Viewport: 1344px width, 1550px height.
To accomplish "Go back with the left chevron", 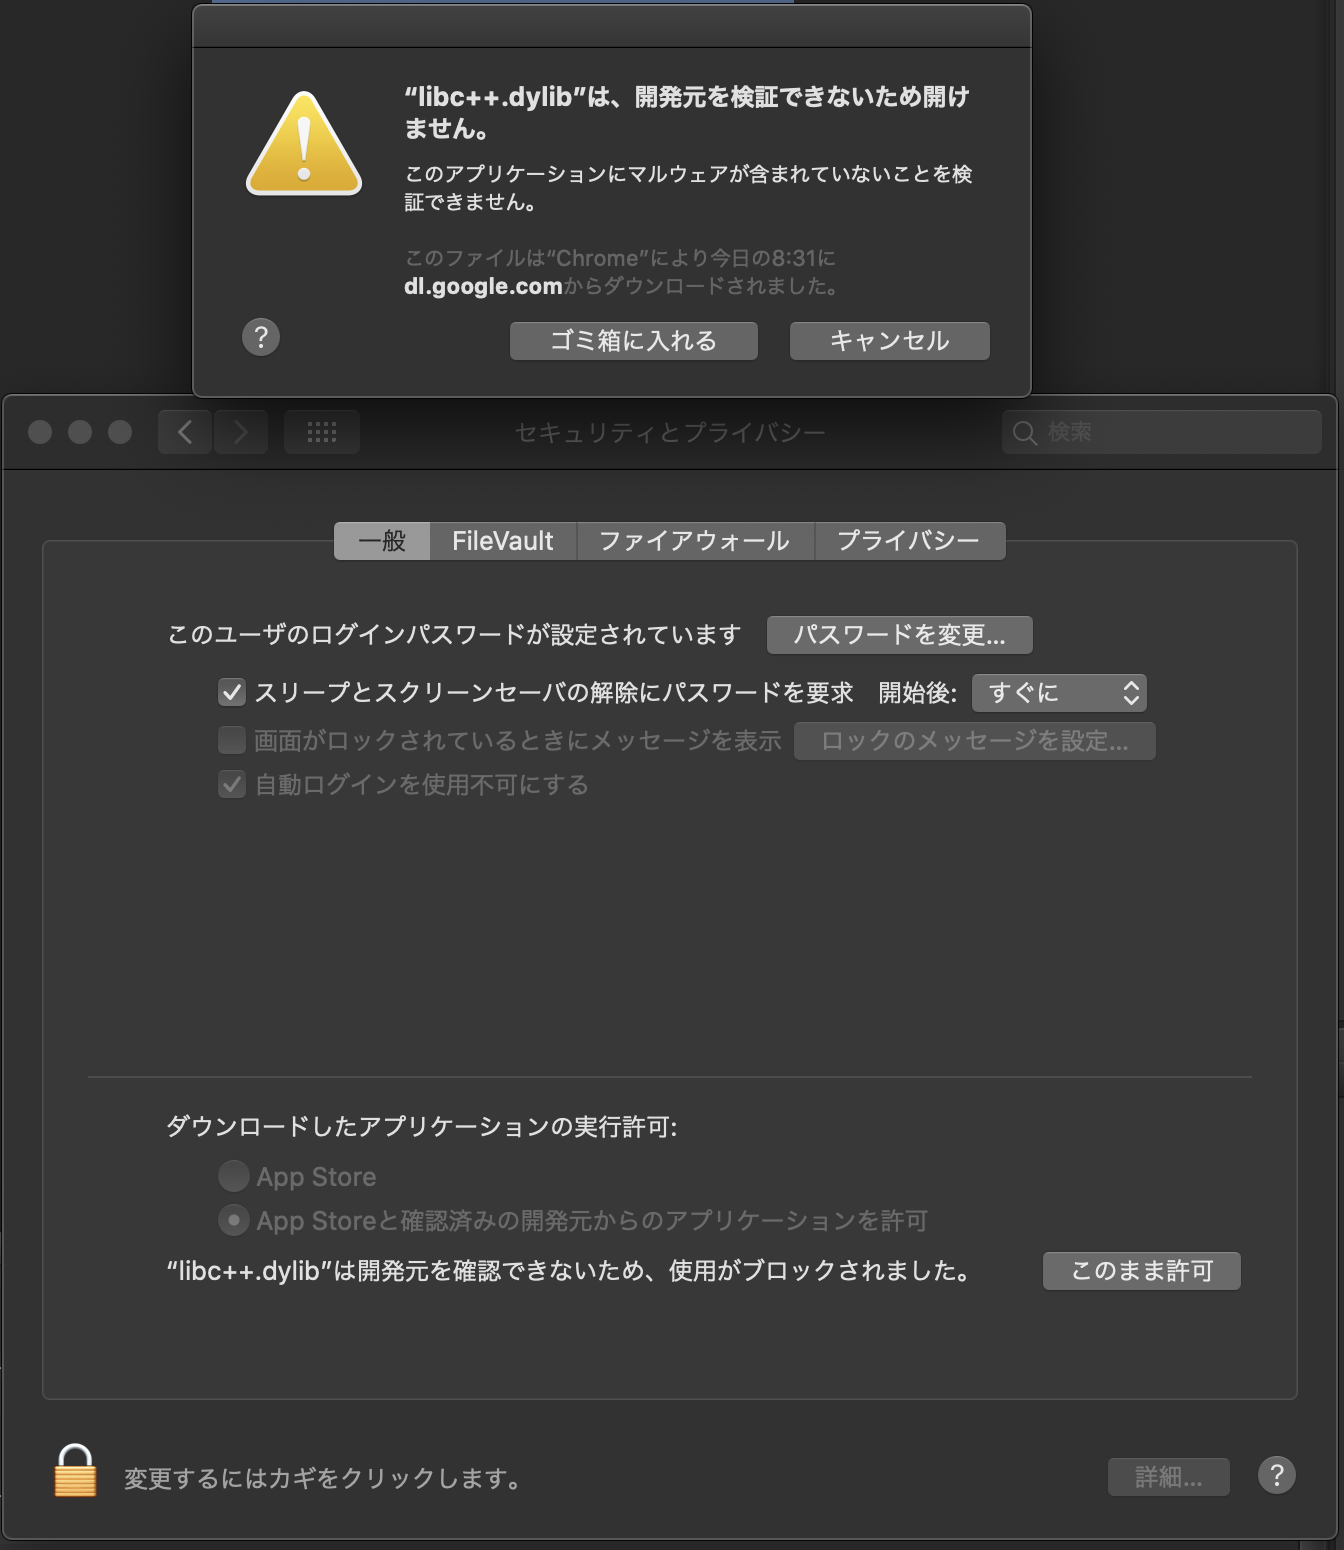I will coord(185,432).
